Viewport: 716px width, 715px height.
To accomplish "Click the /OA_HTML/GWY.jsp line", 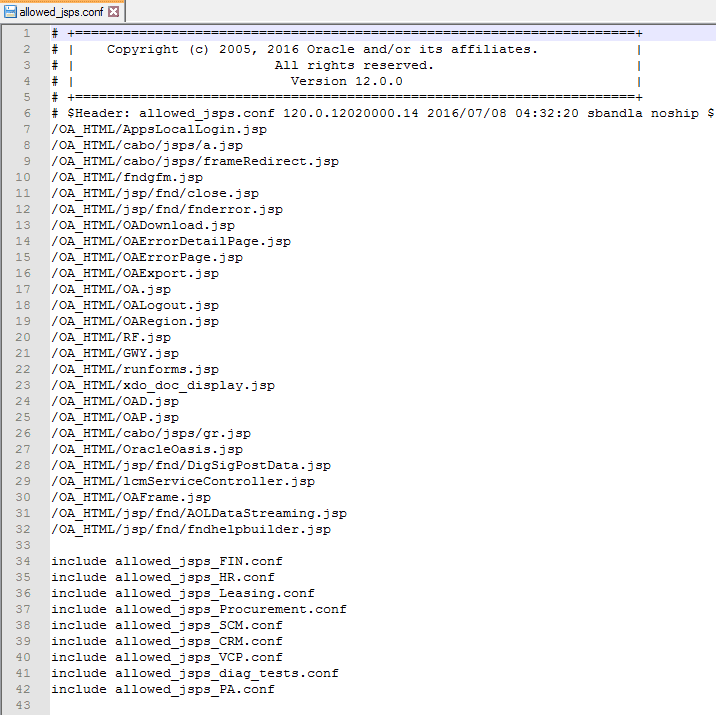I will pos(115,353).
